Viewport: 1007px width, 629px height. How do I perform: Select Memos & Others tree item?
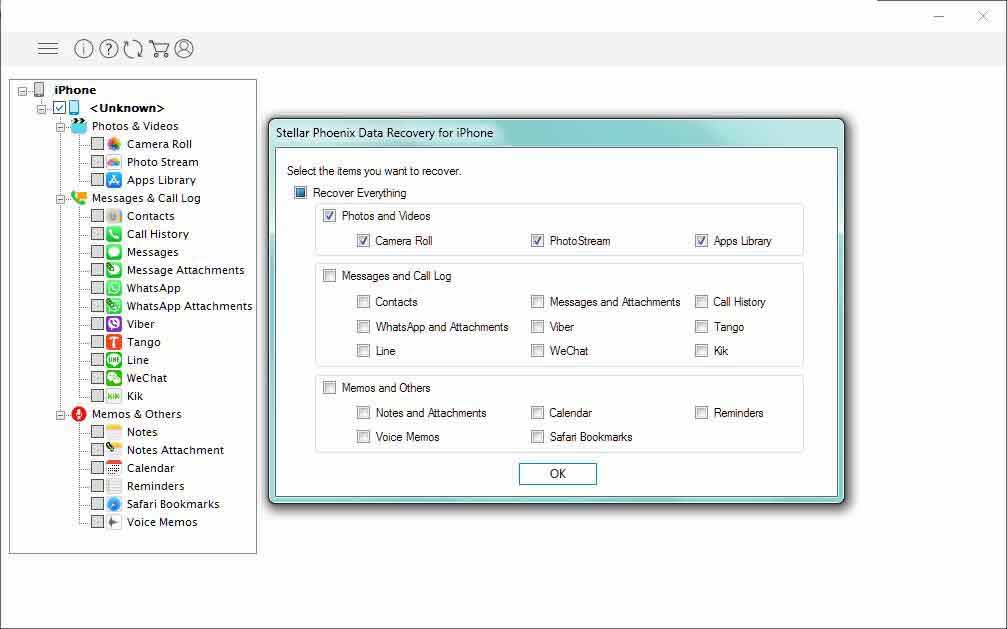pos(136,414)
